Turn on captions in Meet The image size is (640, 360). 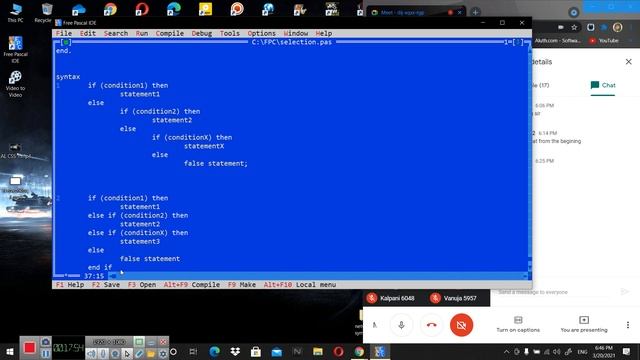click(x=518, y=324)
